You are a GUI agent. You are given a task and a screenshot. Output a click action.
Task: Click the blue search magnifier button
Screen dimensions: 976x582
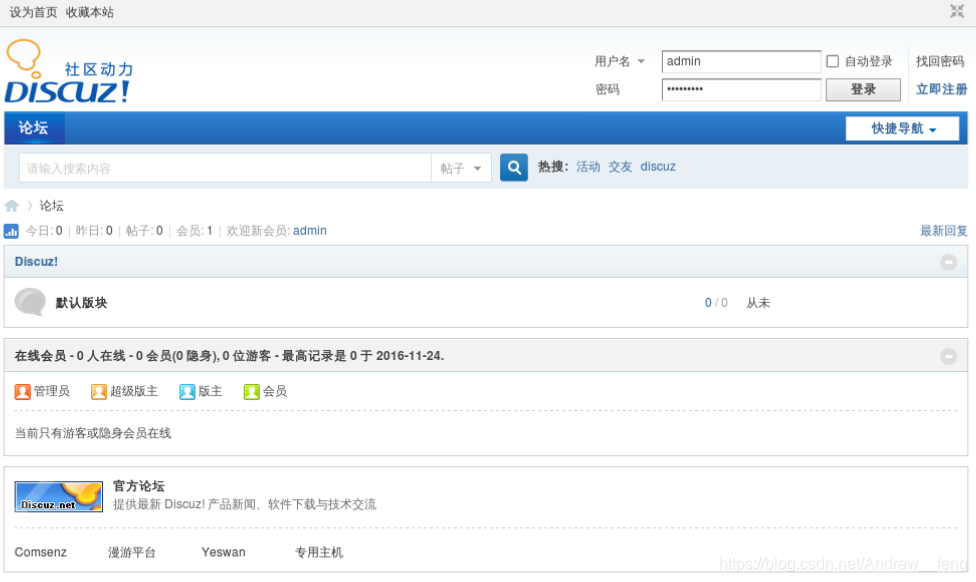click(x=514, y=167)
